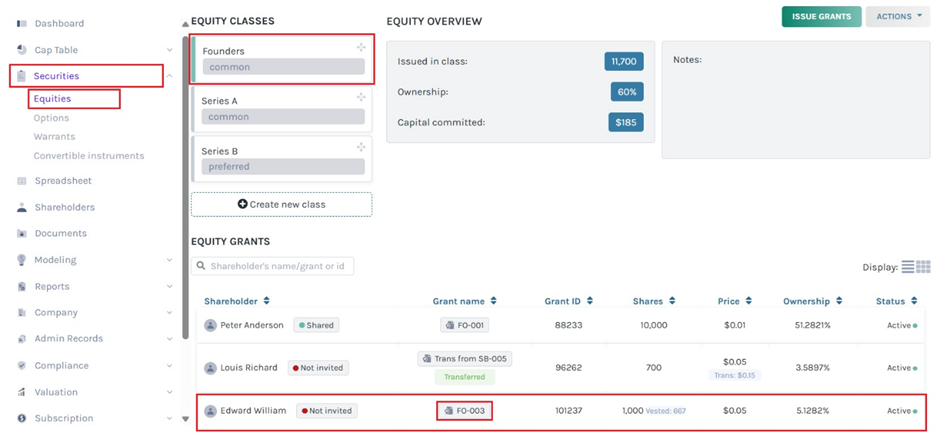
Task: Expand the Cap Table menu
Action: click(169, 50)
